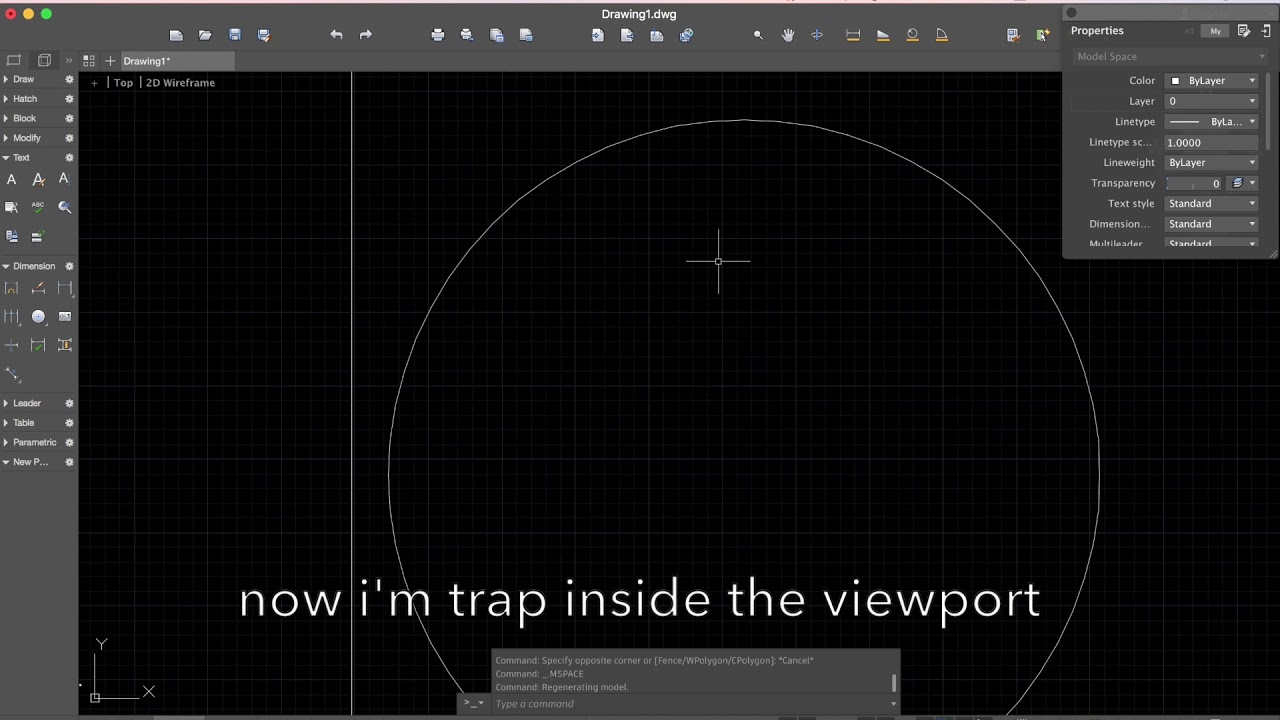Open Draw panel settings gear
Image resolution: width=1280 pixels, height=720 pixels.
[x=69, y=79]
